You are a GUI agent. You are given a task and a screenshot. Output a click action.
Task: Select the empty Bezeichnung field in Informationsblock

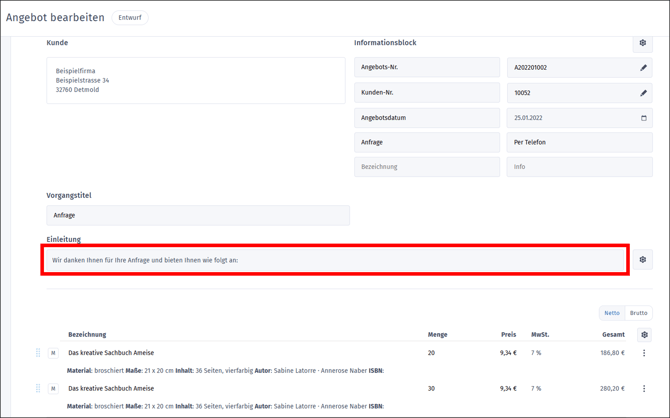[x=427, y=167]
